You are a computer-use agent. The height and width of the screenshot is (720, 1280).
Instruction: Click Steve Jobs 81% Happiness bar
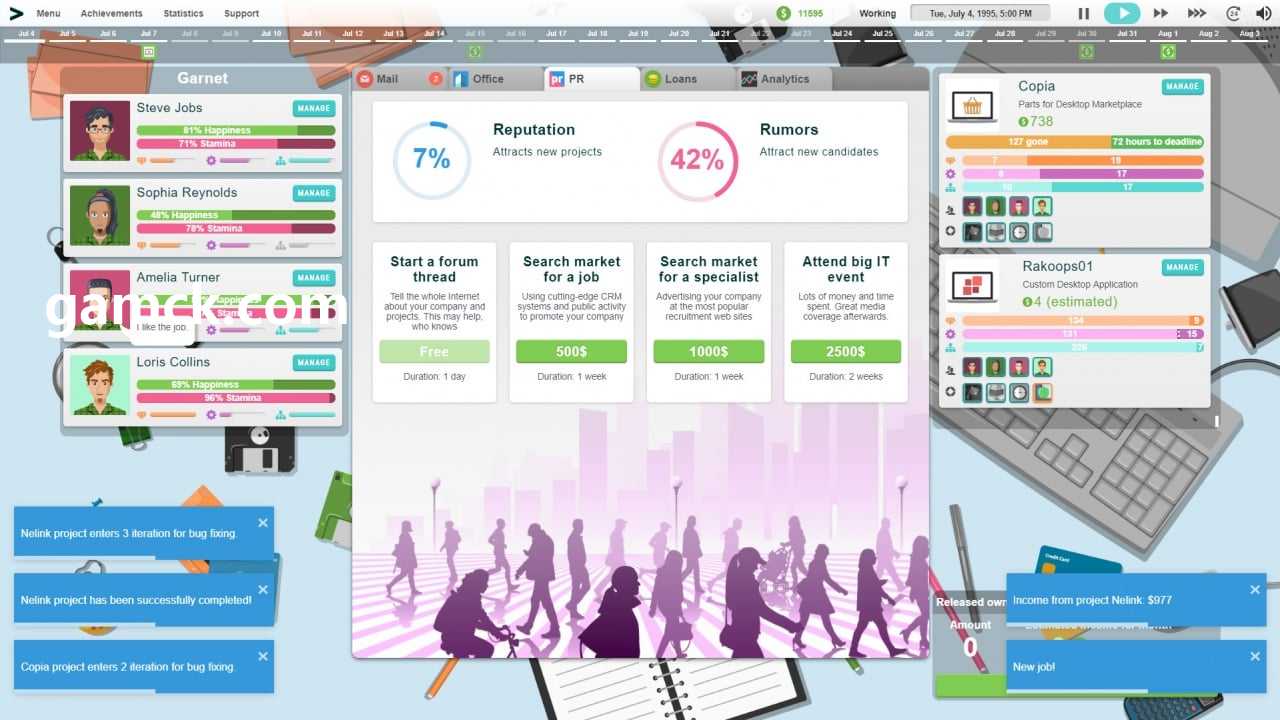coord(236,130)
